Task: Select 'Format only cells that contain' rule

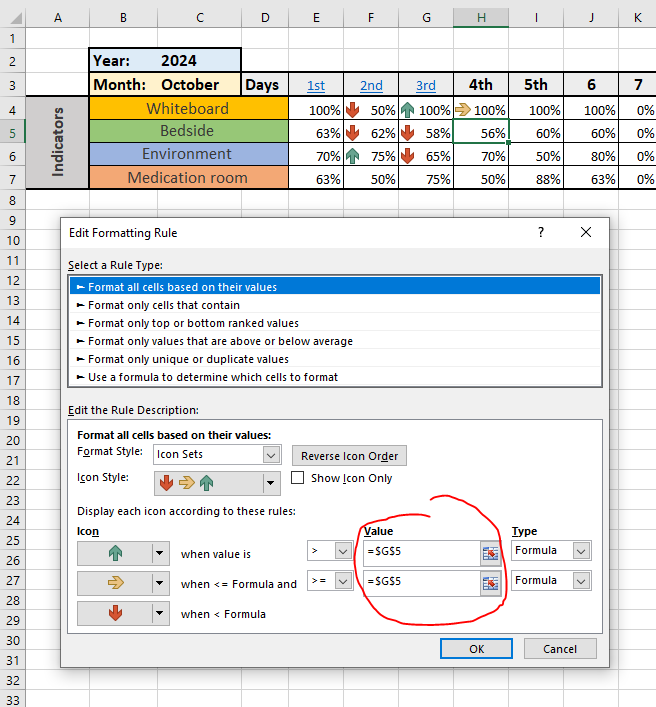Action: coord(335,305)
